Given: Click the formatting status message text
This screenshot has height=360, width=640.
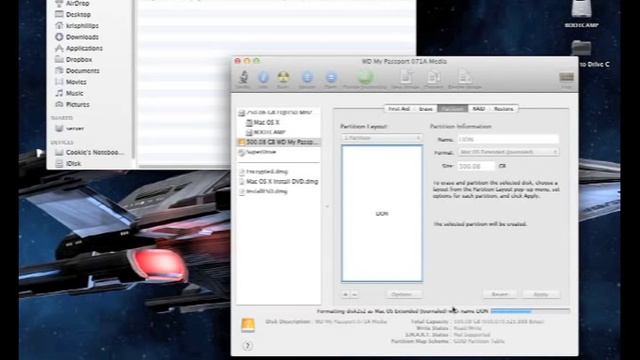Looking at the screenshot, I should pos(402,311).
